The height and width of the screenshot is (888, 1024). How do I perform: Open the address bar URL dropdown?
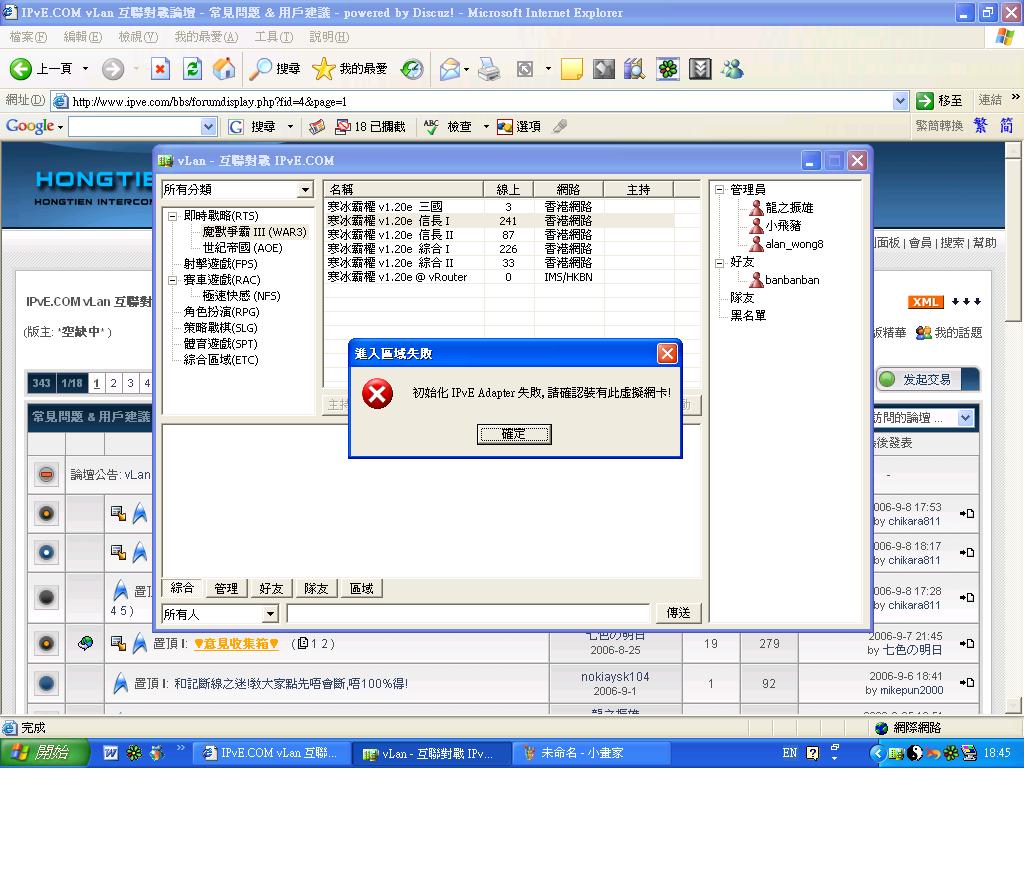pos(900,101)
